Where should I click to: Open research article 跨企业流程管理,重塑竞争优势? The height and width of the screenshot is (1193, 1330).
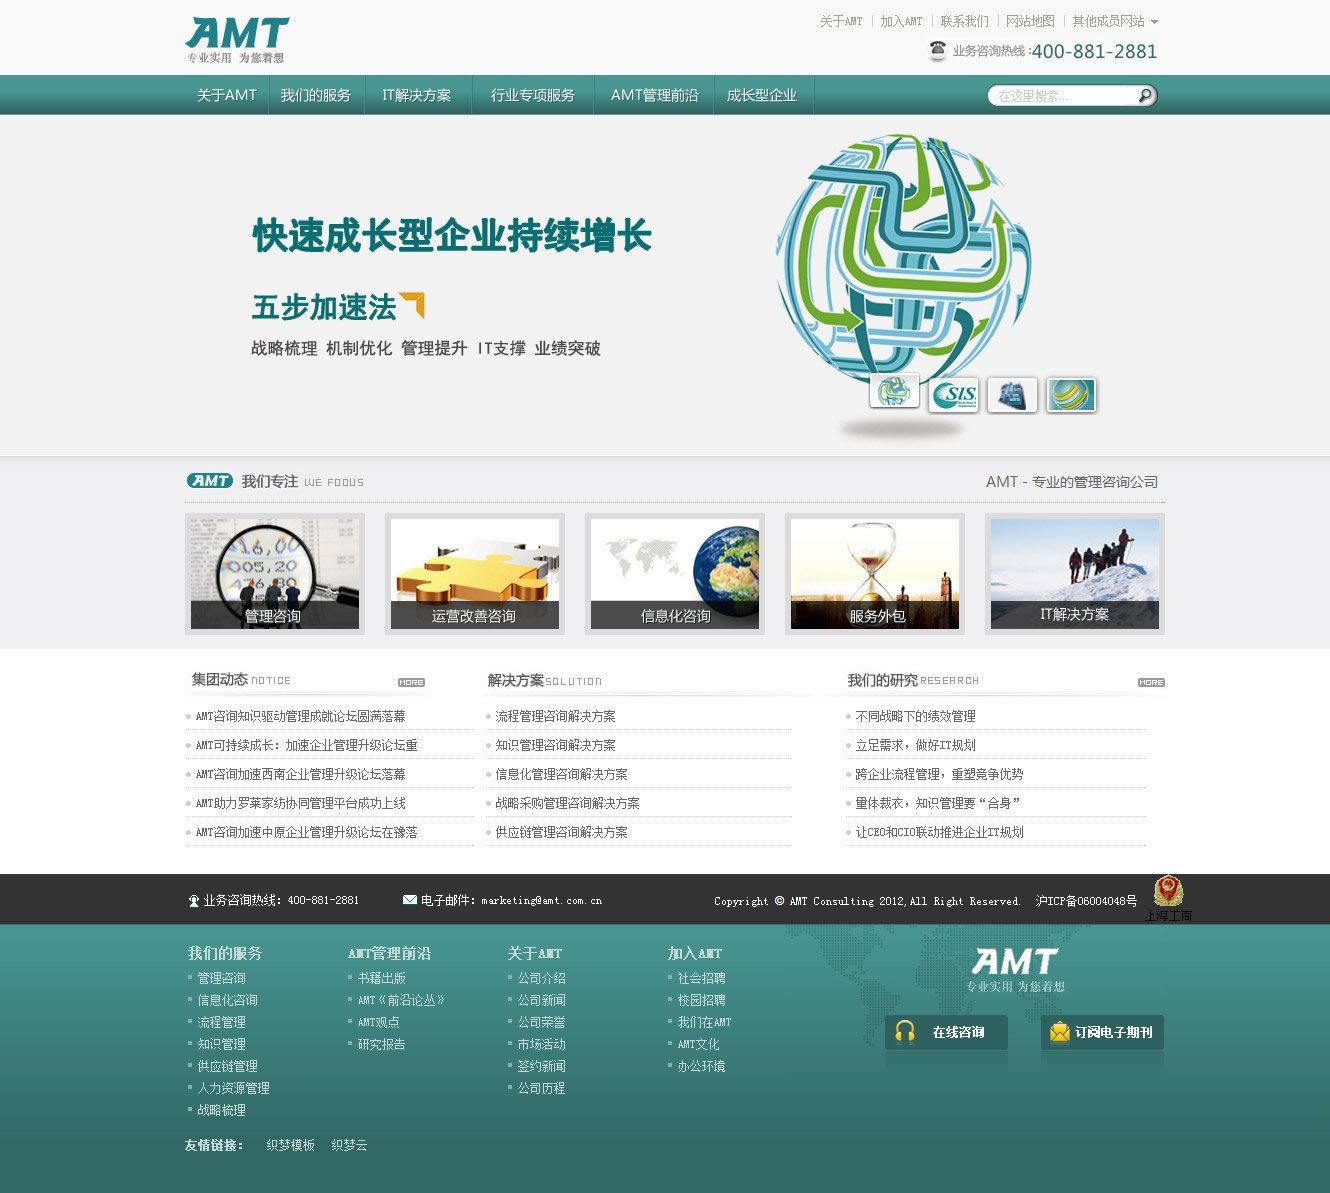point(939,774)
